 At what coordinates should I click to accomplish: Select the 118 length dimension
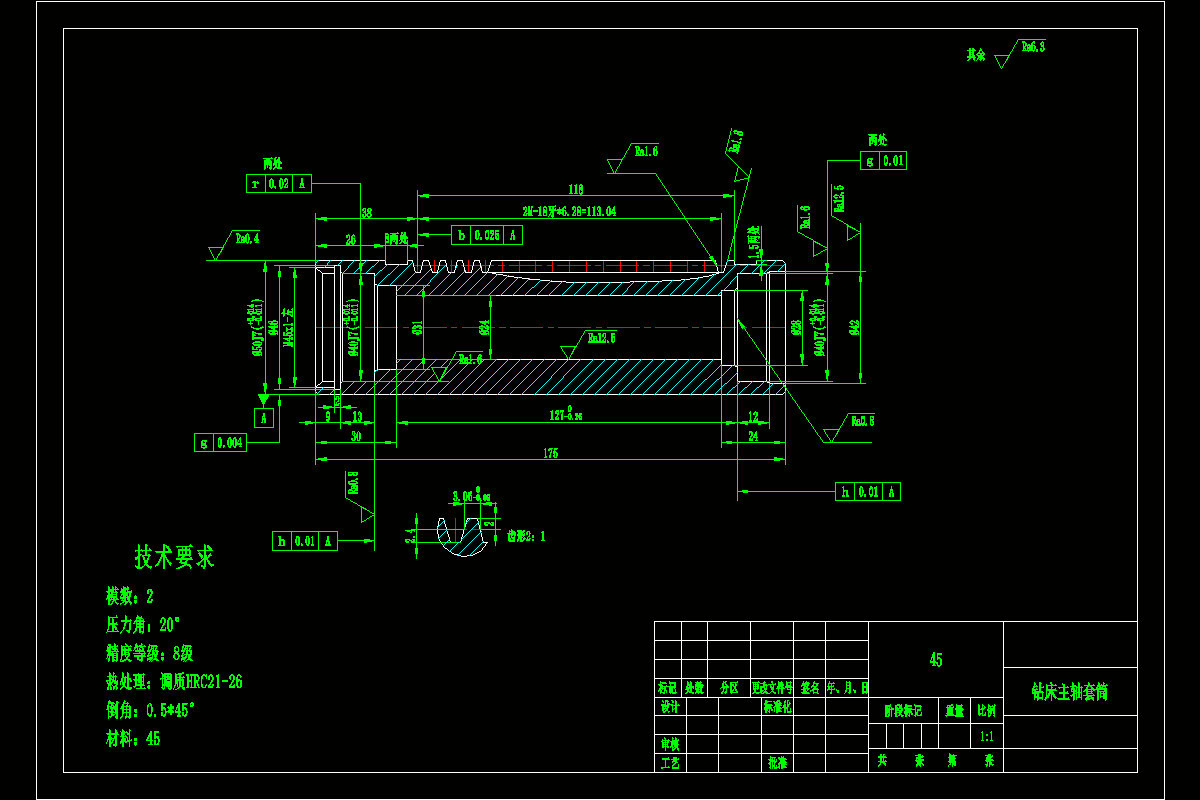575,189
